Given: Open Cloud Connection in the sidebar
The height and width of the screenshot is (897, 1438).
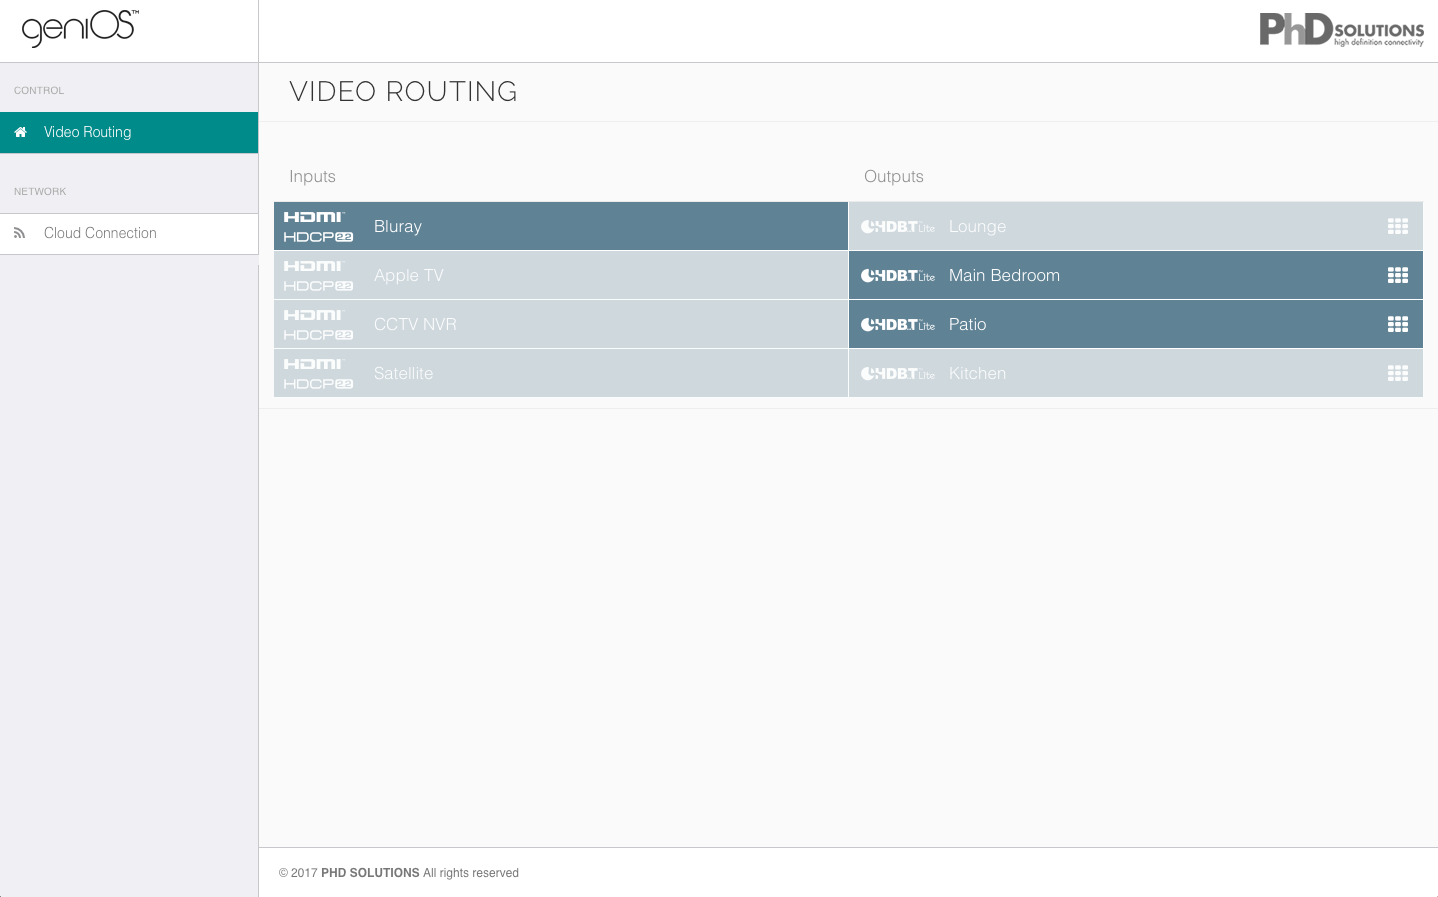Looking at the screenshot, I should click(129, 233).
